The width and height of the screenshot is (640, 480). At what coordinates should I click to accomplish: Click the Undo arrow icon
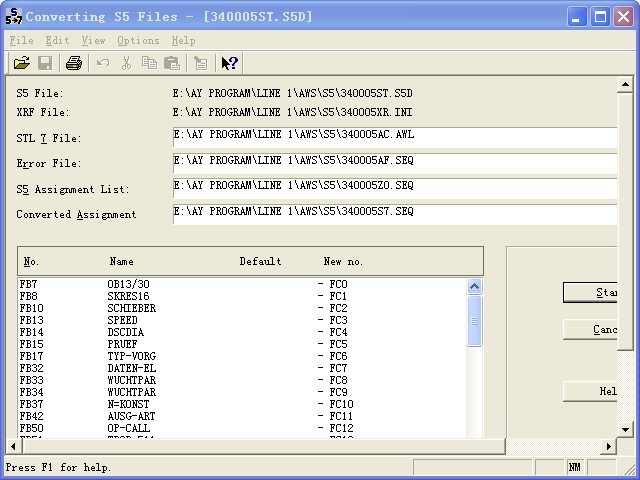[x=103, y=63]
